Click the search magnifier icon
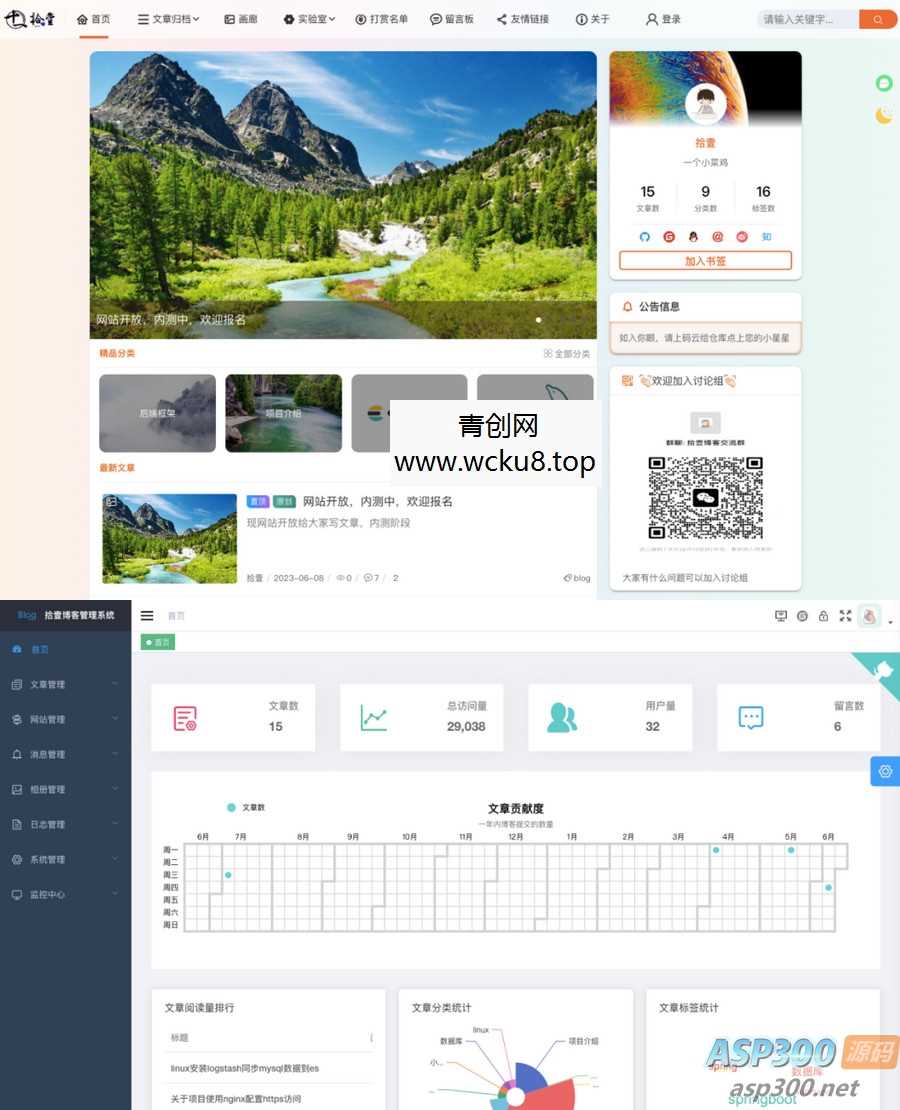The image size is (900, 1110). (x=877, y=18)
